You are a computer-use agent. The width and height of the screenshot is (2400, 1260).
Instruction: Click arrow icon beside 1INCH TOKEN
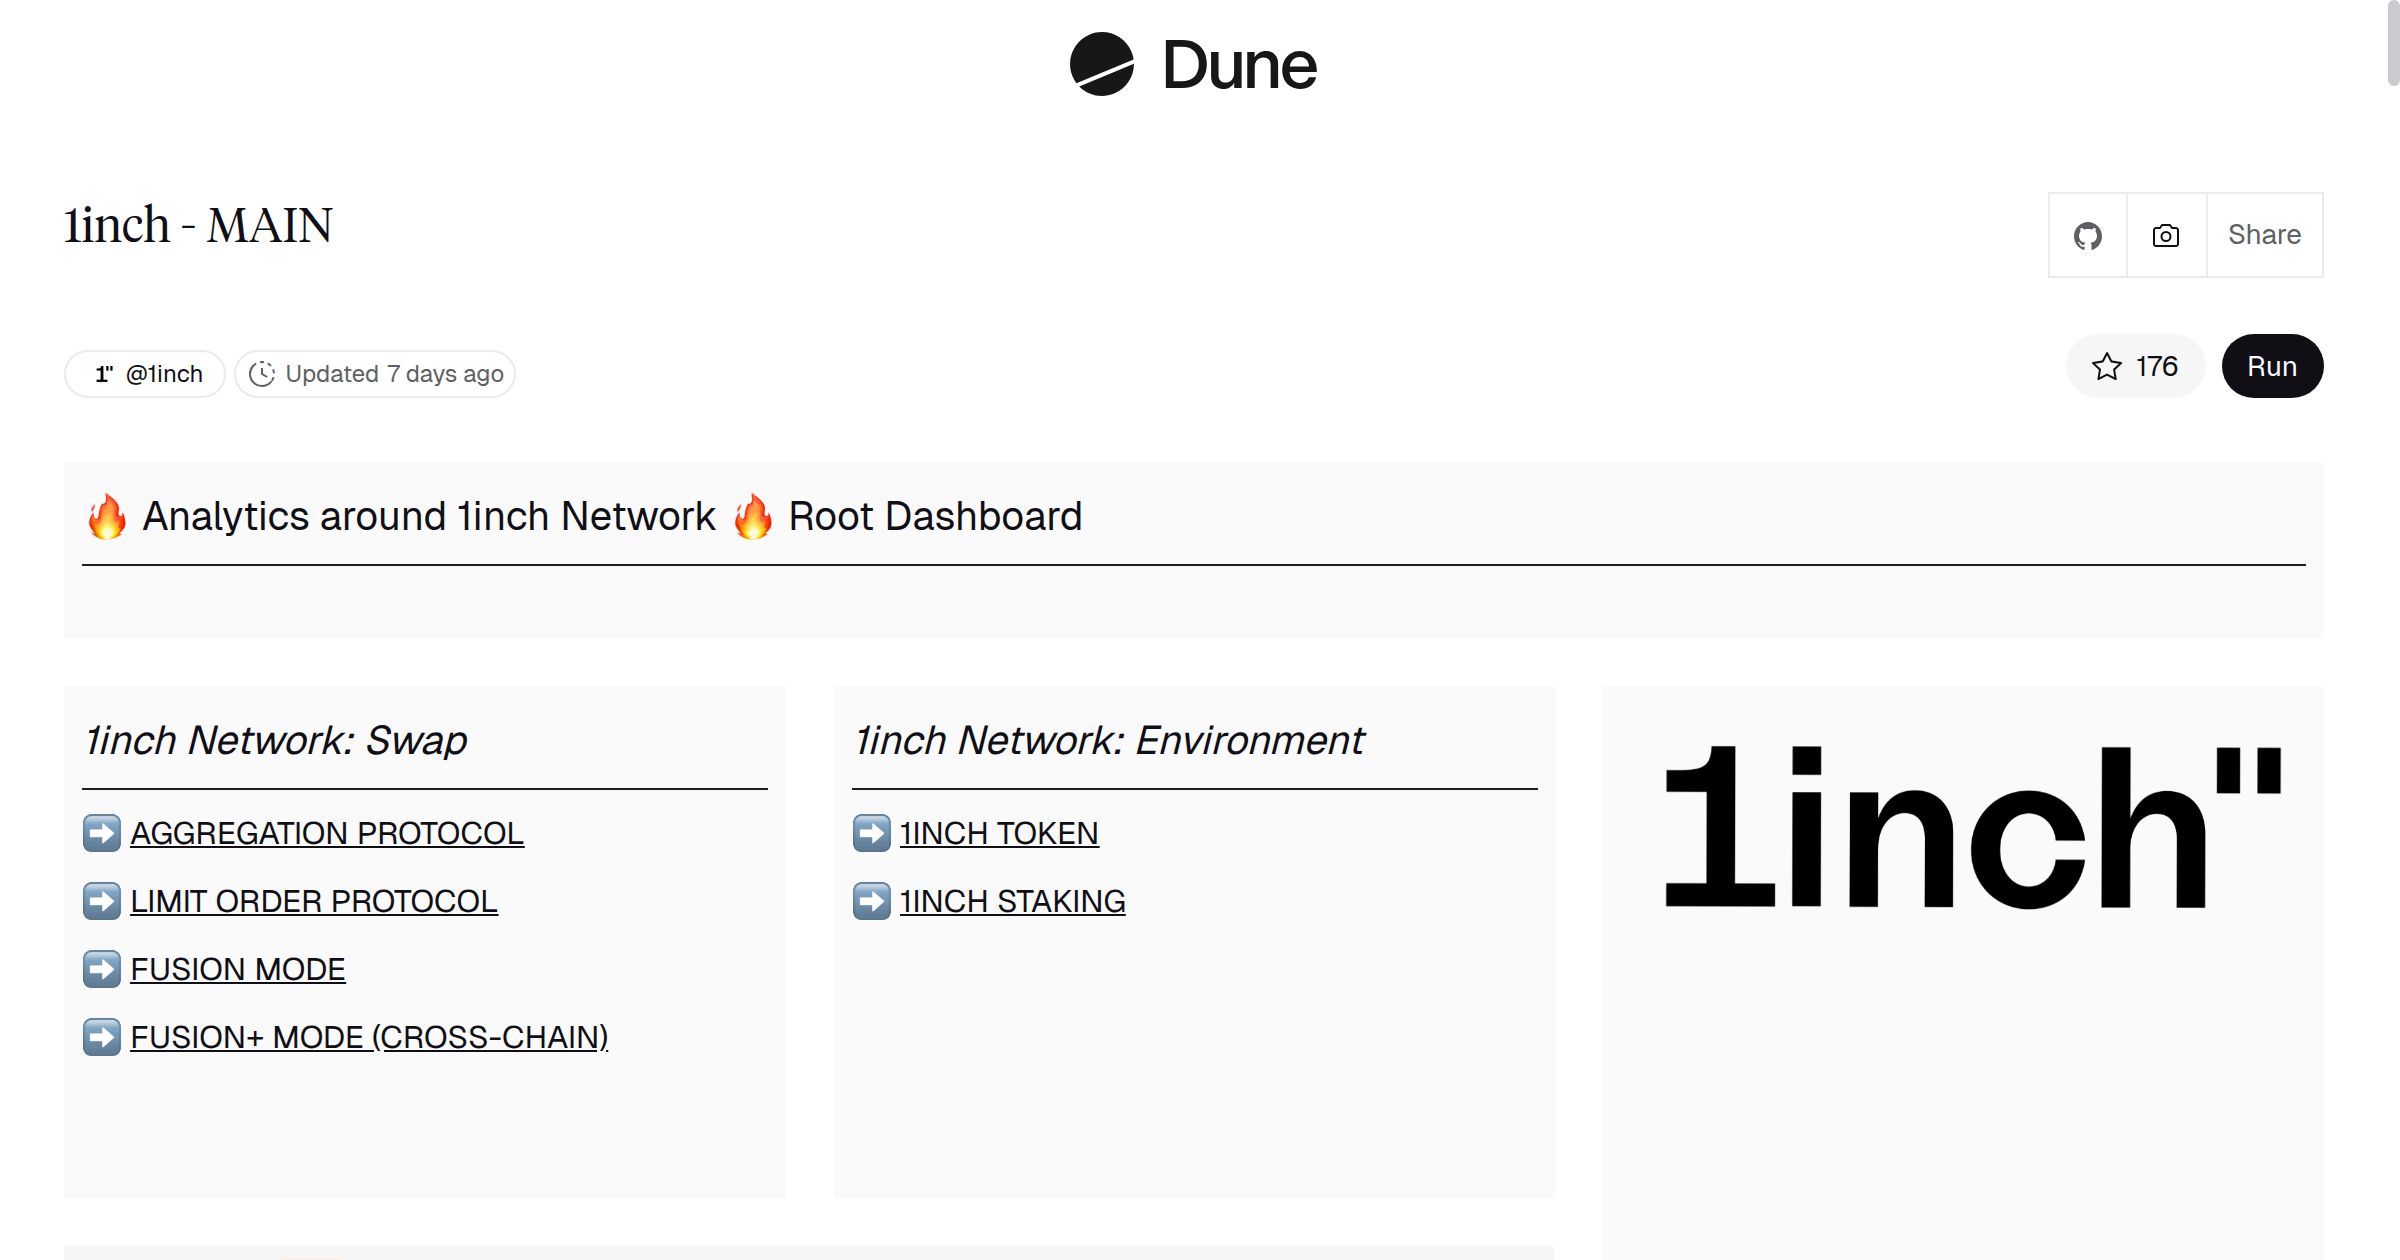click(x=872, y=833)
